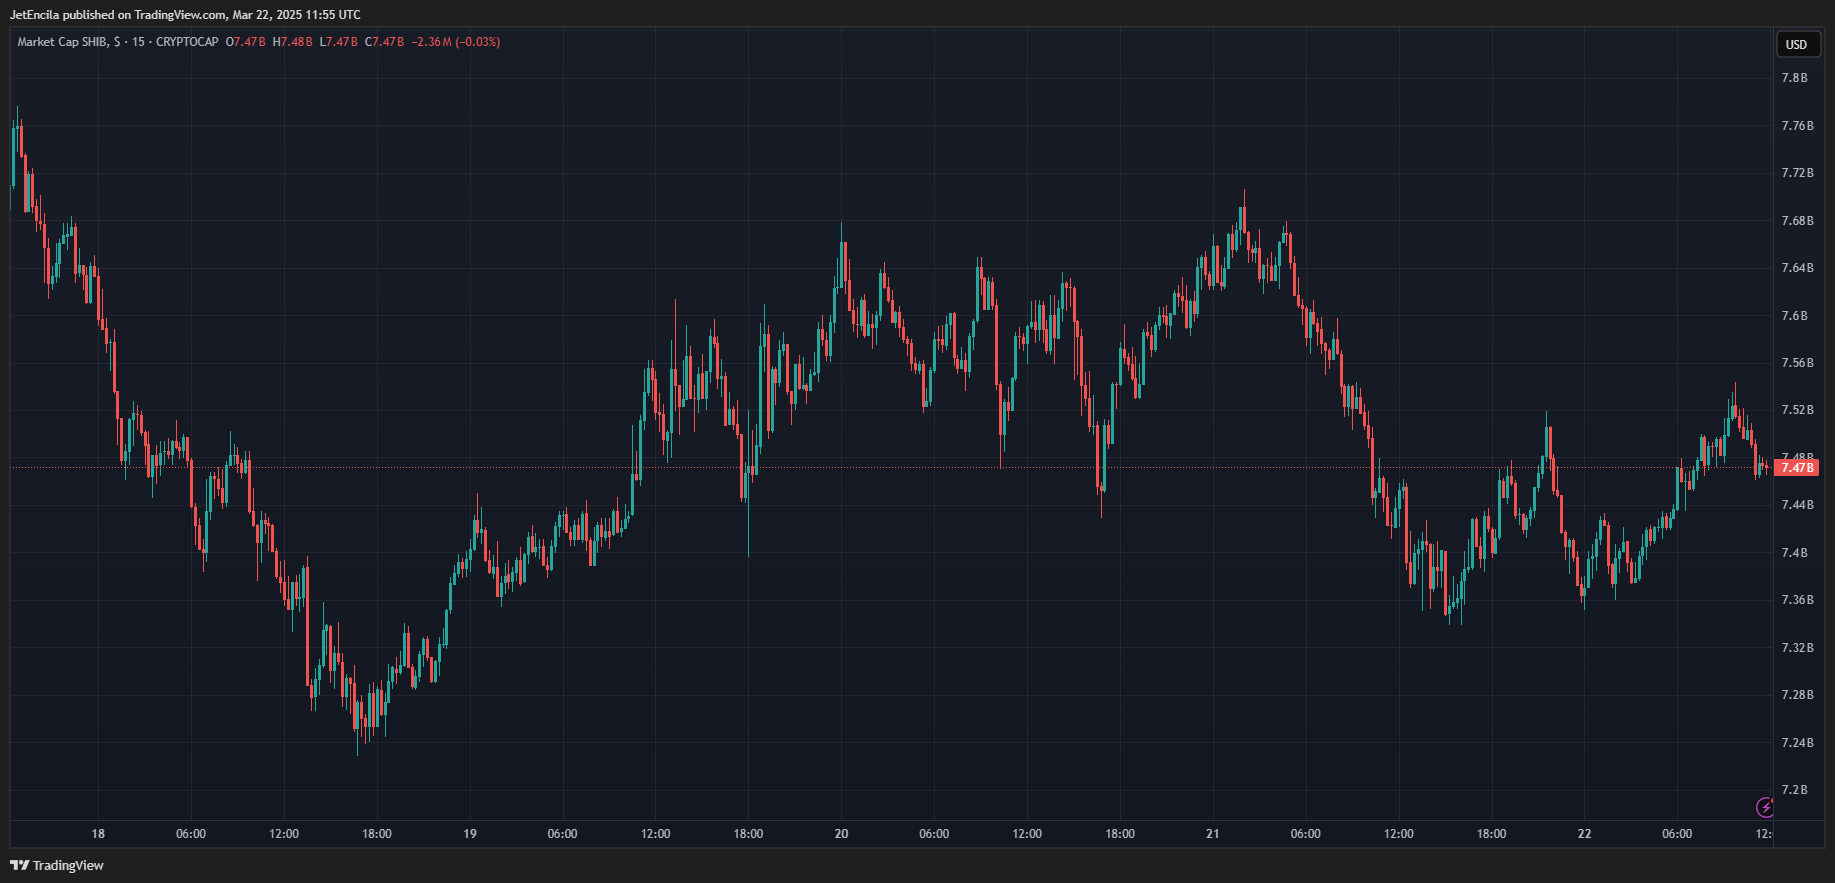
Task: Click the open value O7.47B in legend
Action: [246, 42]
